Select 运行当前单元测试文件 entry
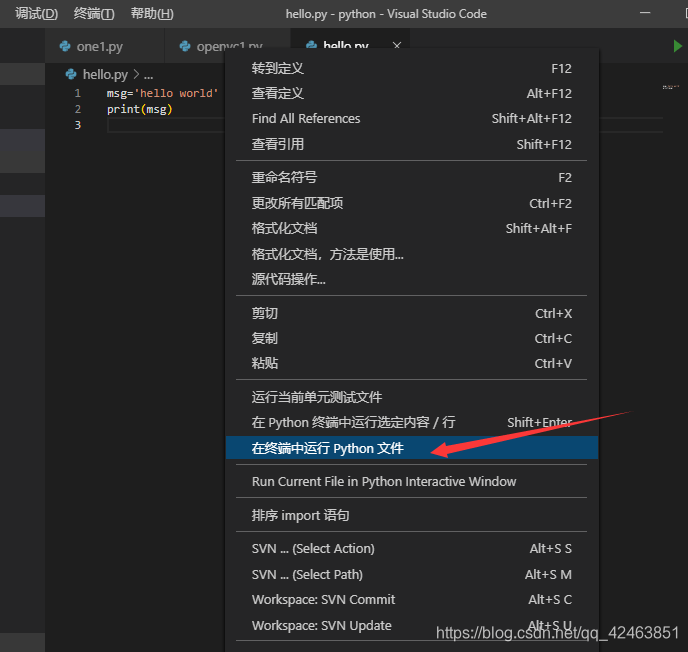Viewport: 688px width, 652px height. (x=412, y=397)
